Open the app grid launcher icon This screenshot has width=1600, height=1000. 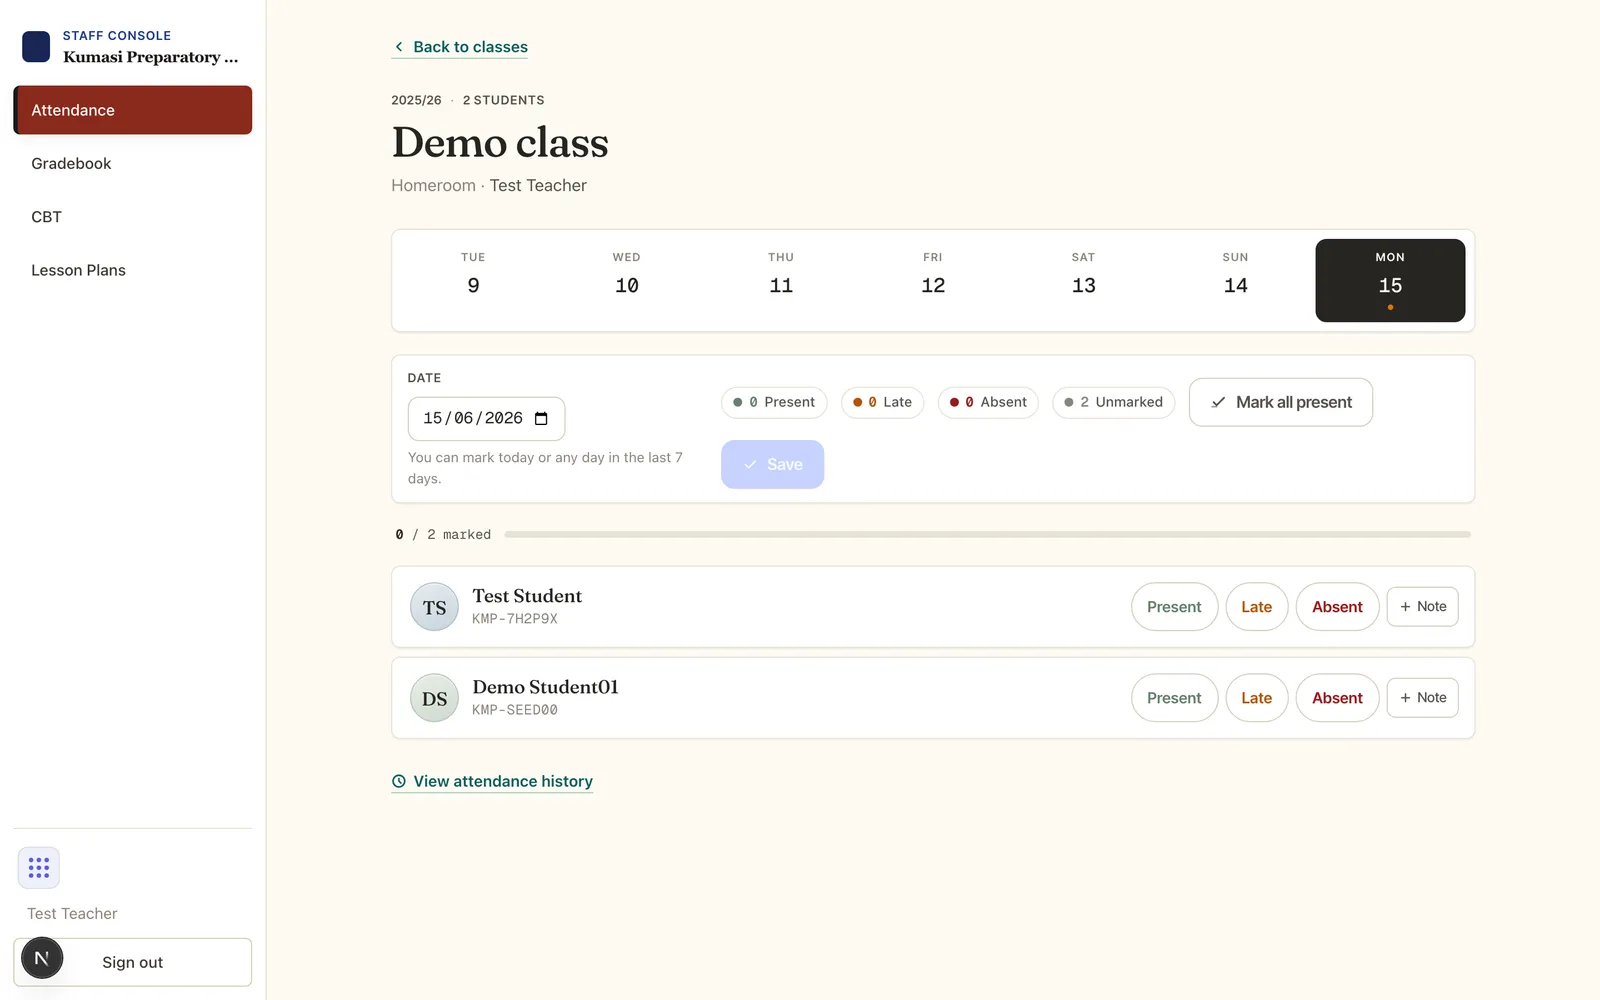pos(38,868)
